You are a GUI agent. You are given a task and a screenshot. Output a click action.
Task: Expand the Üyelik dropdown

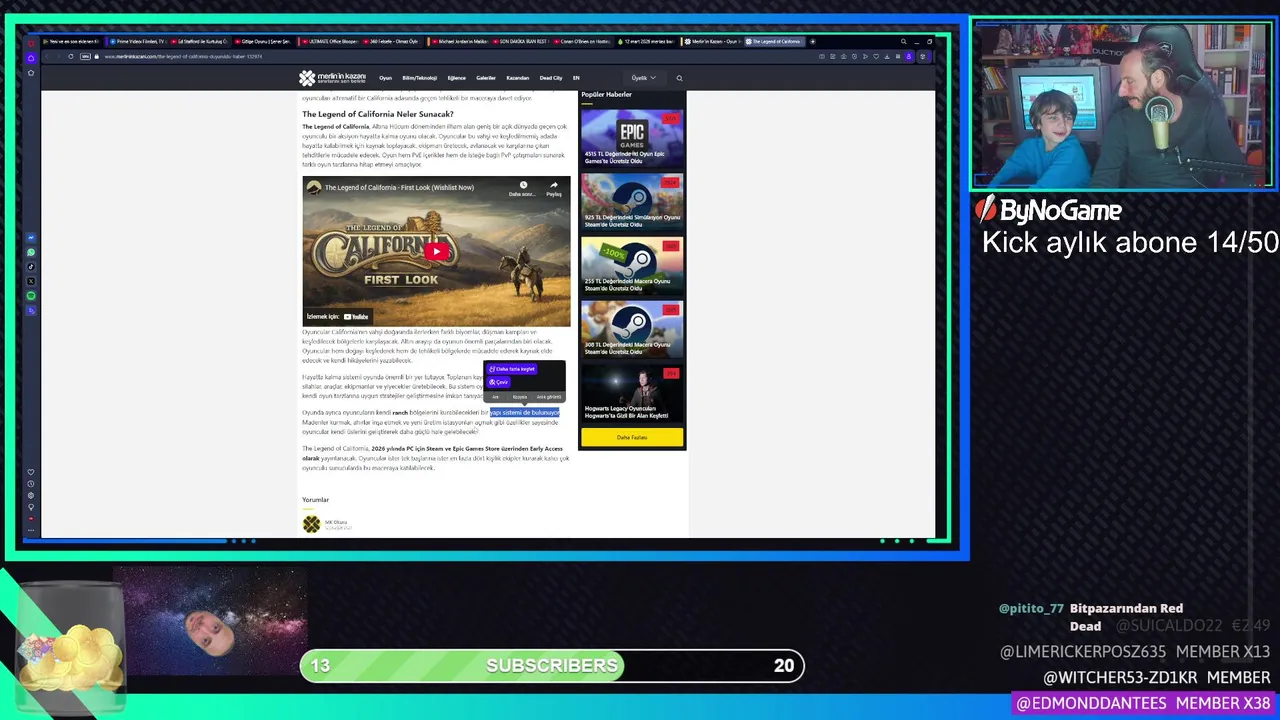pyautogui.click(x=643, y=78)
